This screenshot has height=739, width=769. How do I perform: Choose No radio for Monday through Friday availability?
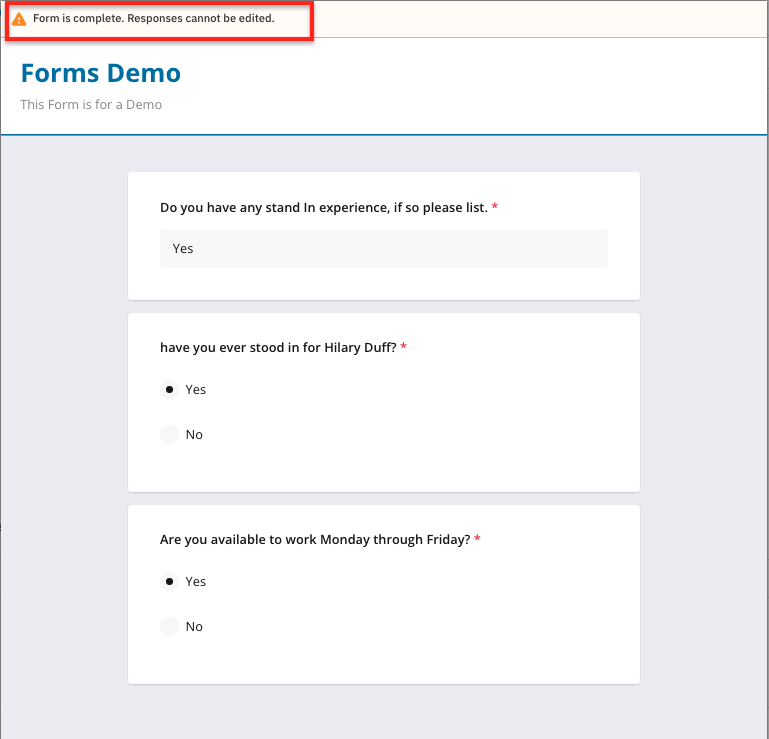click(x=169, y=627)
